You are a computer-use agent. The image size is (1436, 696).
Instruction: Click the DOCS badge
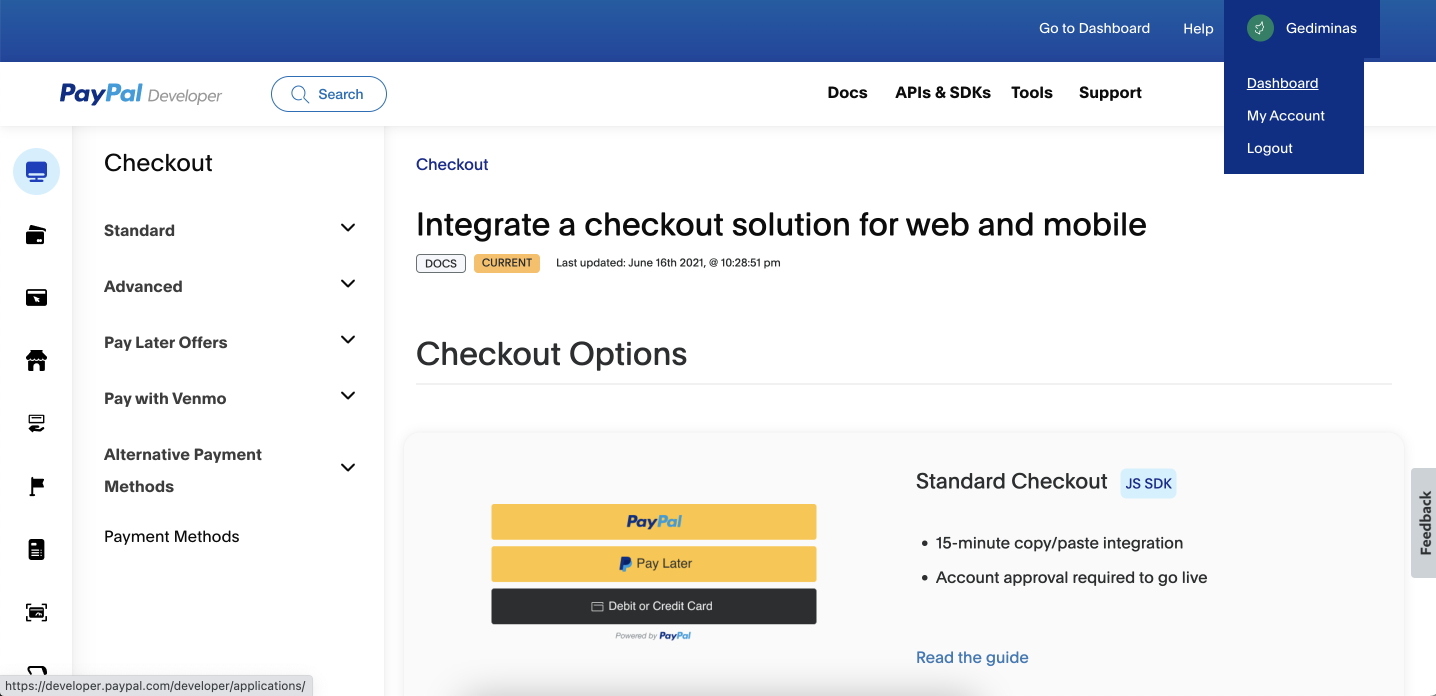[x=441, y=264]
